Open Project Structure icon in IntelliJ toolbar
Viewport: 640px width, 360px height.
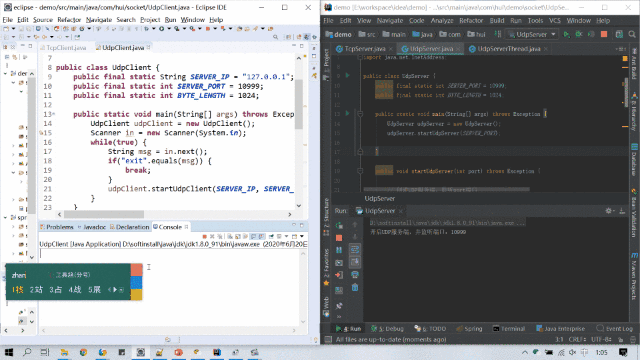[619, 35]
